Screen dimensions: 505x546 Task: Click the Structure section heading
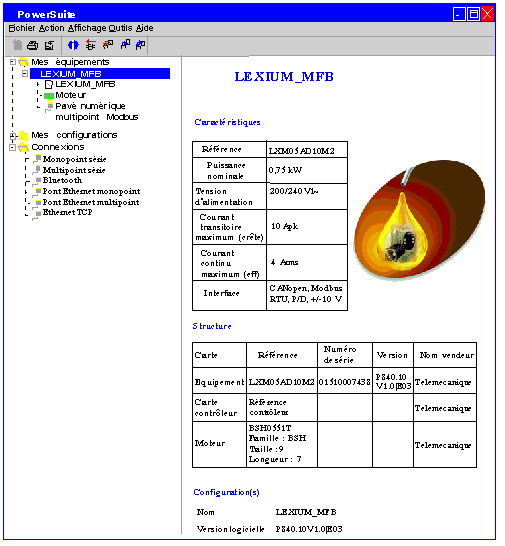tap(212, 326)
